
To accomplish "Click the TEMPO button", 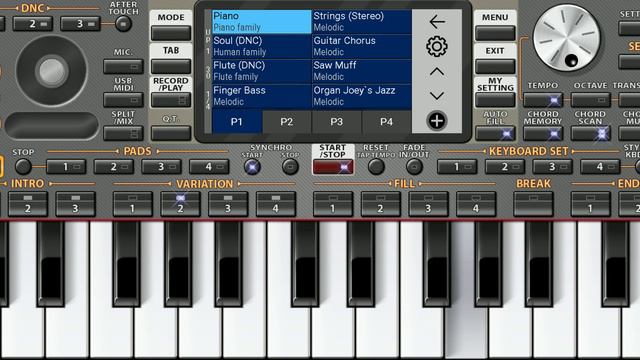I will [x=543, y=100].
